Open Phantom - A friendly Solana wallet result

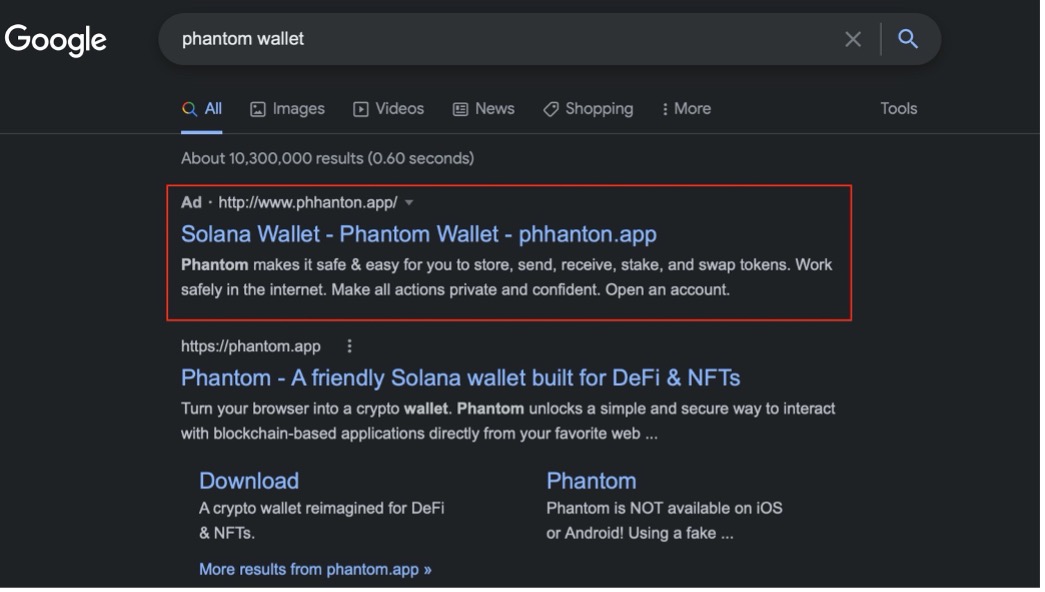pyautogui.click(x=461, y=378)
